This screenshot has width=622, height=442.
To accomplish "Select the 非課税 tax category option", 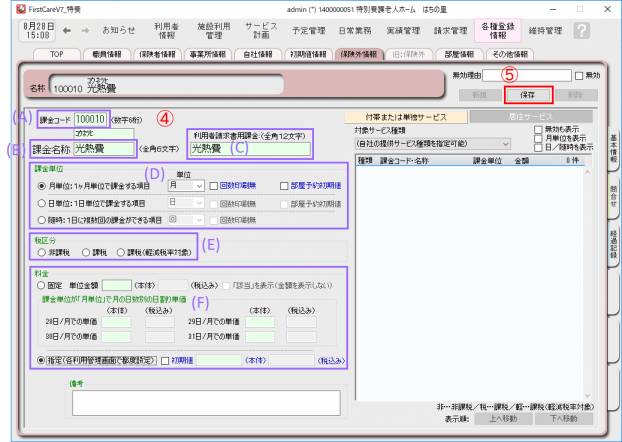I will pos(38,251).
